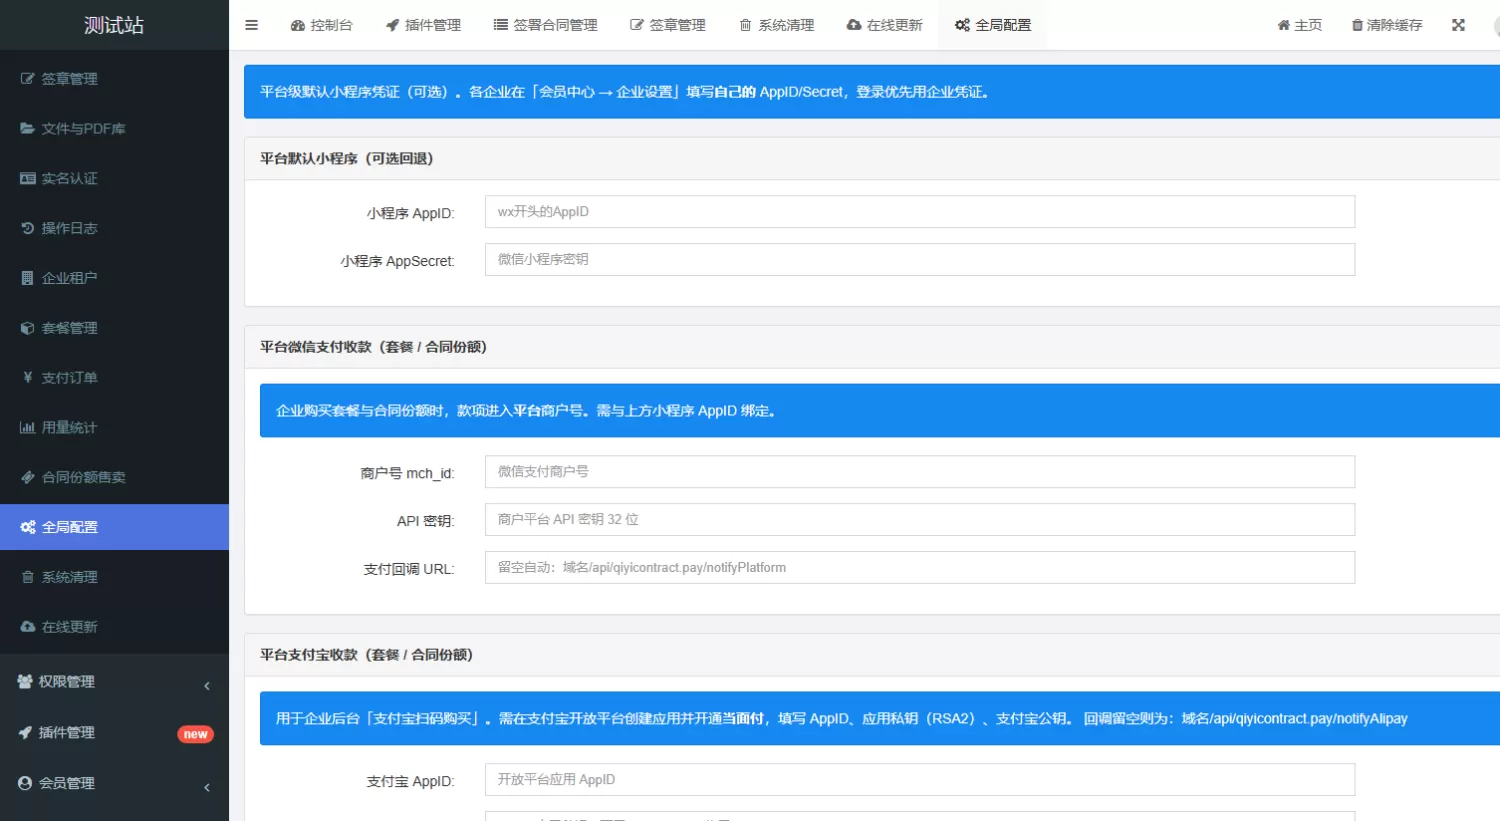Click 清除缓存 in the top bar

[x=1387, y=25]
